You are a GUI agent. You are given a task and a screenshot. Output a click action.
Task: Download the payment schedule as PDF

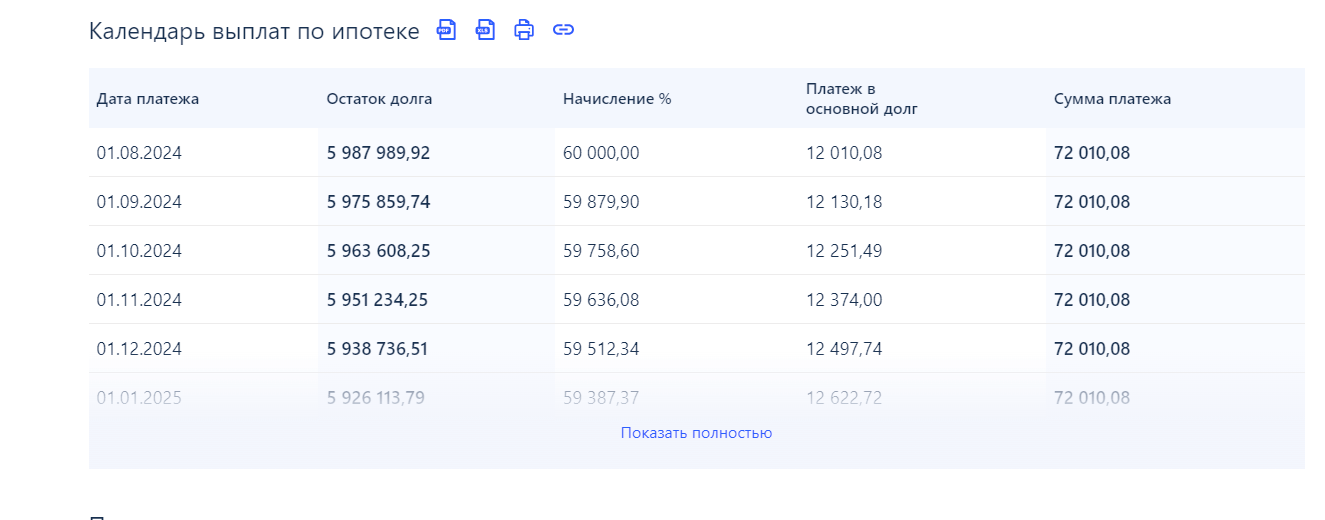pos(446,30)
